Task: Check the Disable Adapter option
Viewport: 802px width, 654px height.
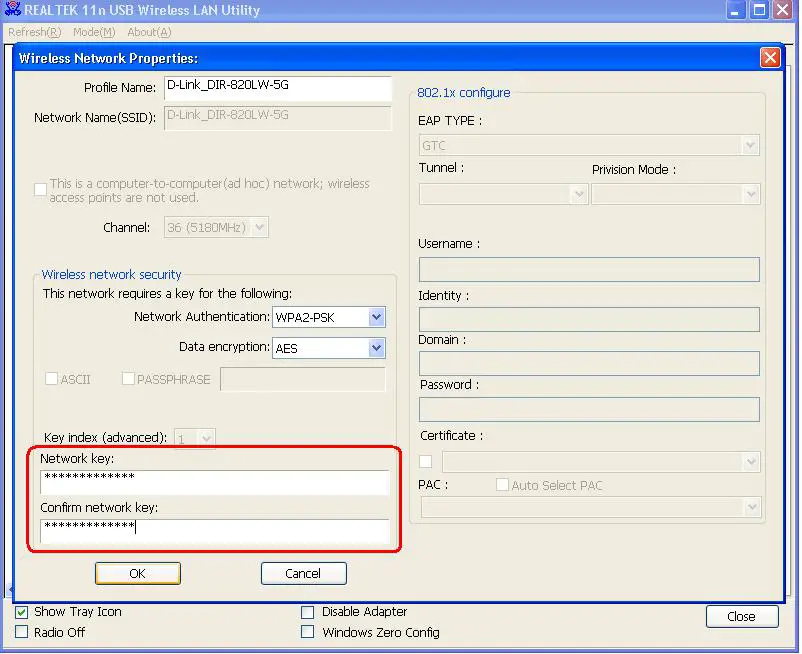Action: [x=308, y=612]
